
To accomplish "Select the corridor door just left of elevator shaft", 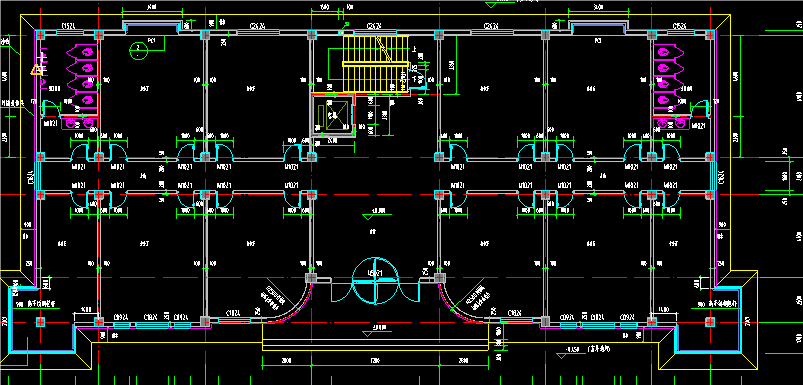I will [293, 152].
